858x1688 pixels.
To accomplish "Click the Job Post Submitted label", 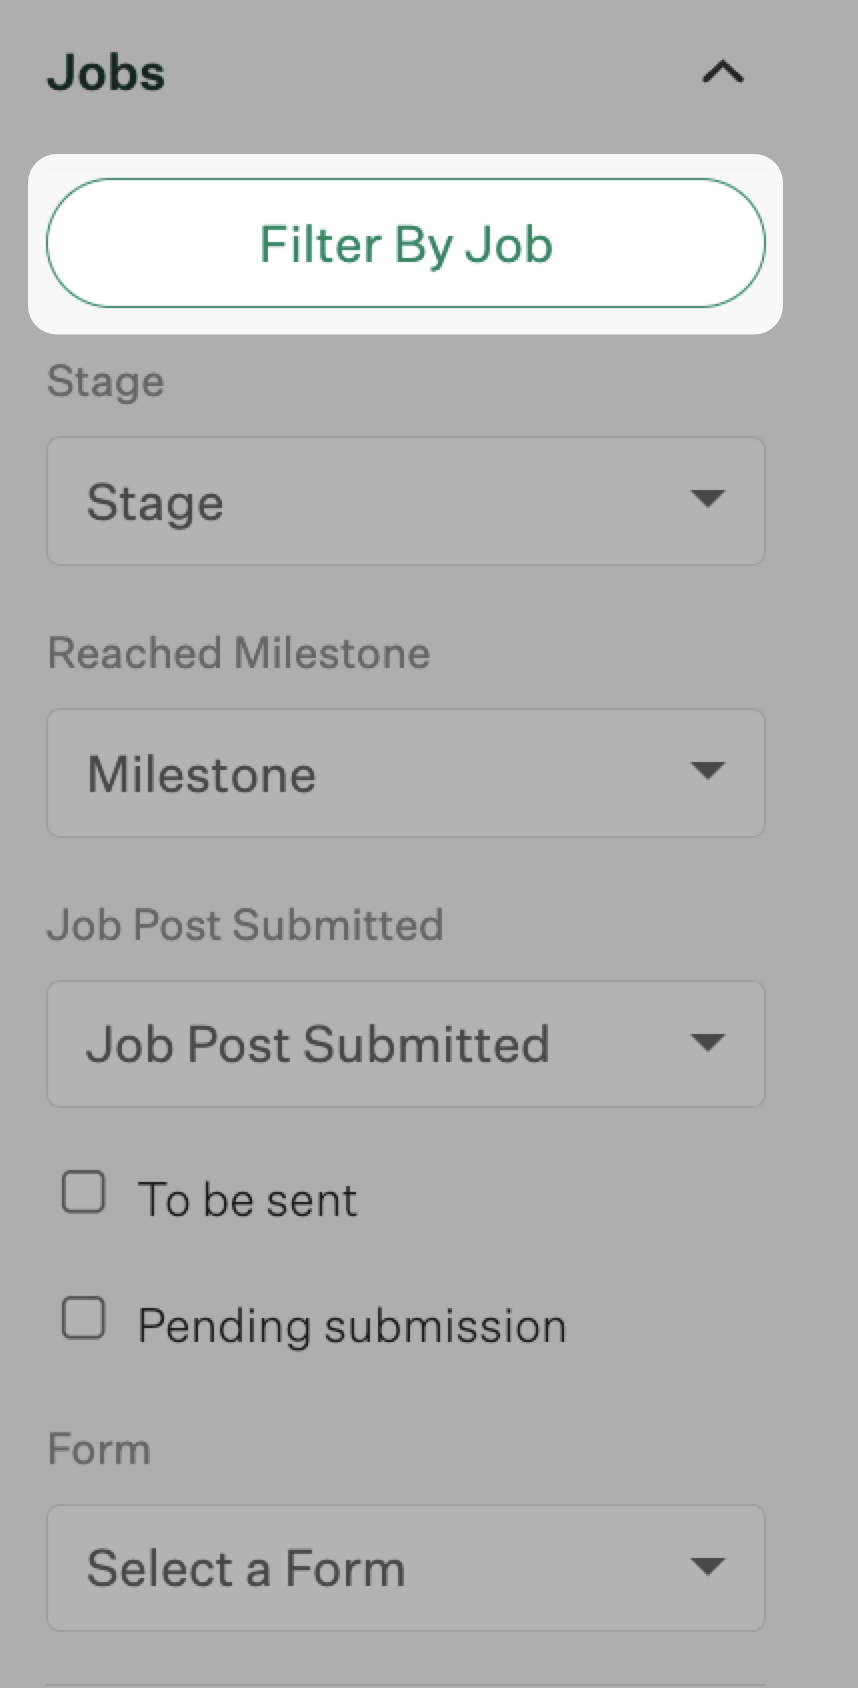I will pos(245,925).
